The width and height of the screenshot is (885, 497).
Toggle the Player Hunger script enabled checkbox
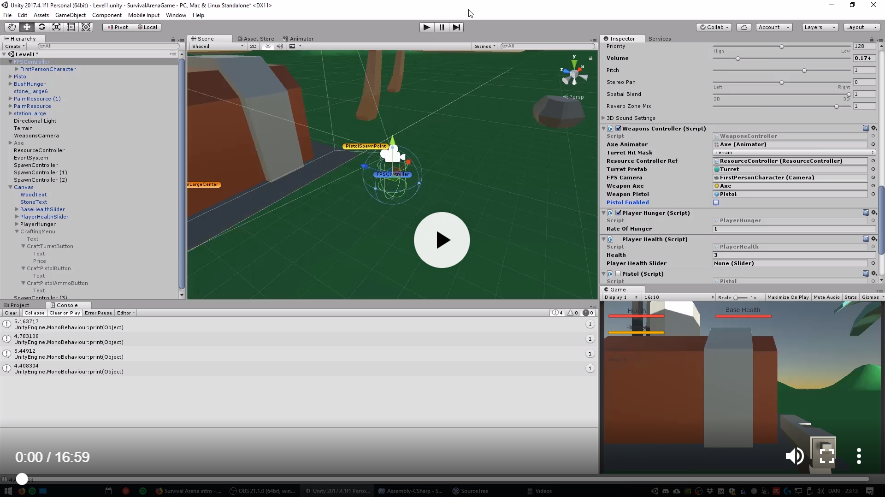[x=616, y=213]
